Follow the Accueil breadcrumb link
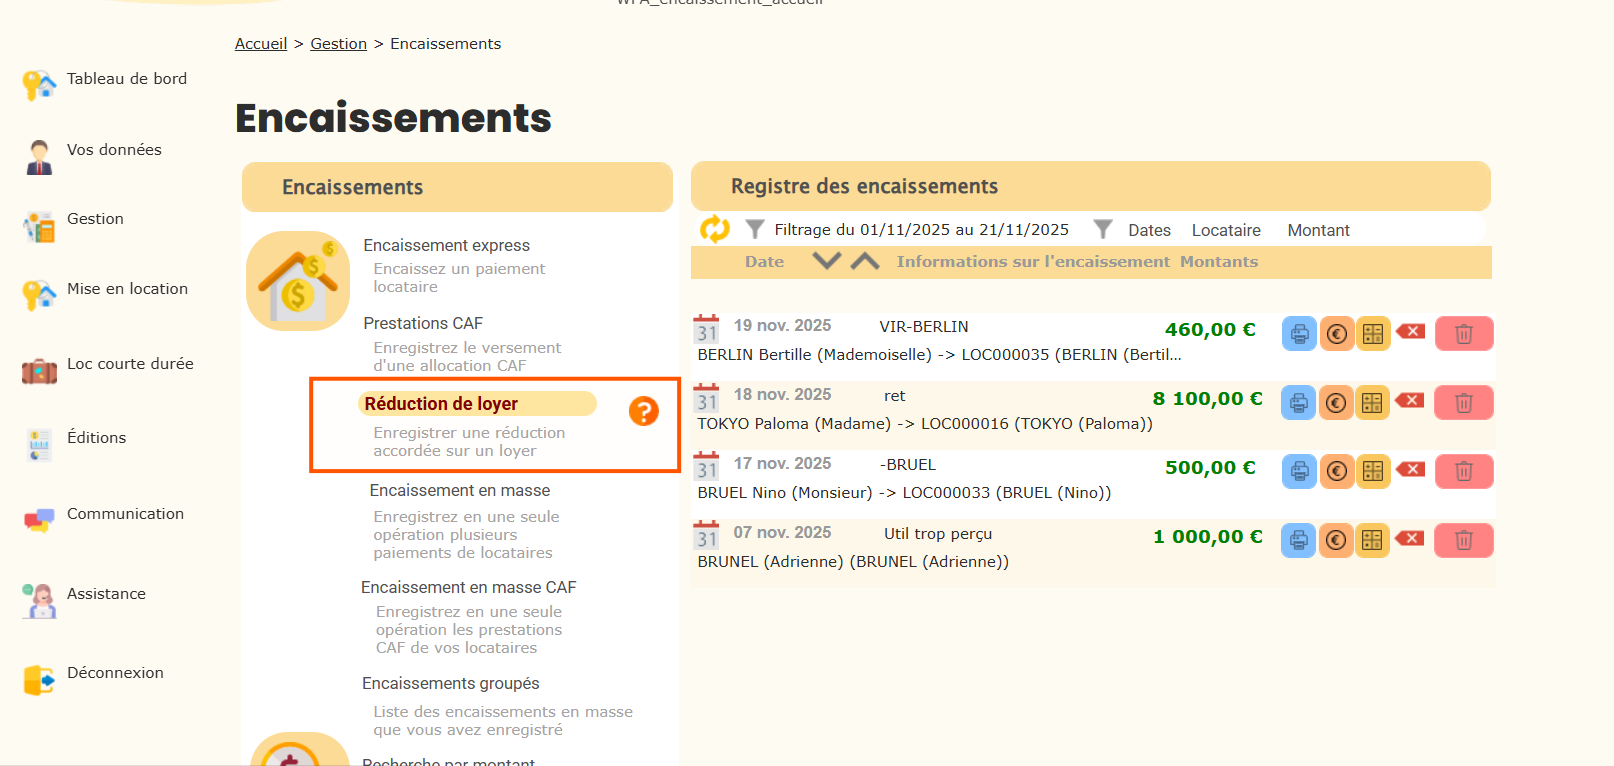Image resolution: width=1614 pixels, height=766 pixels. tap(261, 44)
